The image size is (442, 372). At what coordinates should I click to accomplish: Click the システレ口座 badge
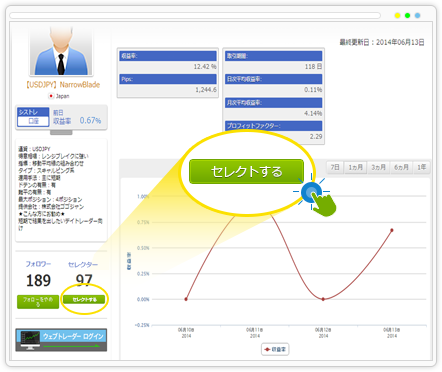pos(33,117)
